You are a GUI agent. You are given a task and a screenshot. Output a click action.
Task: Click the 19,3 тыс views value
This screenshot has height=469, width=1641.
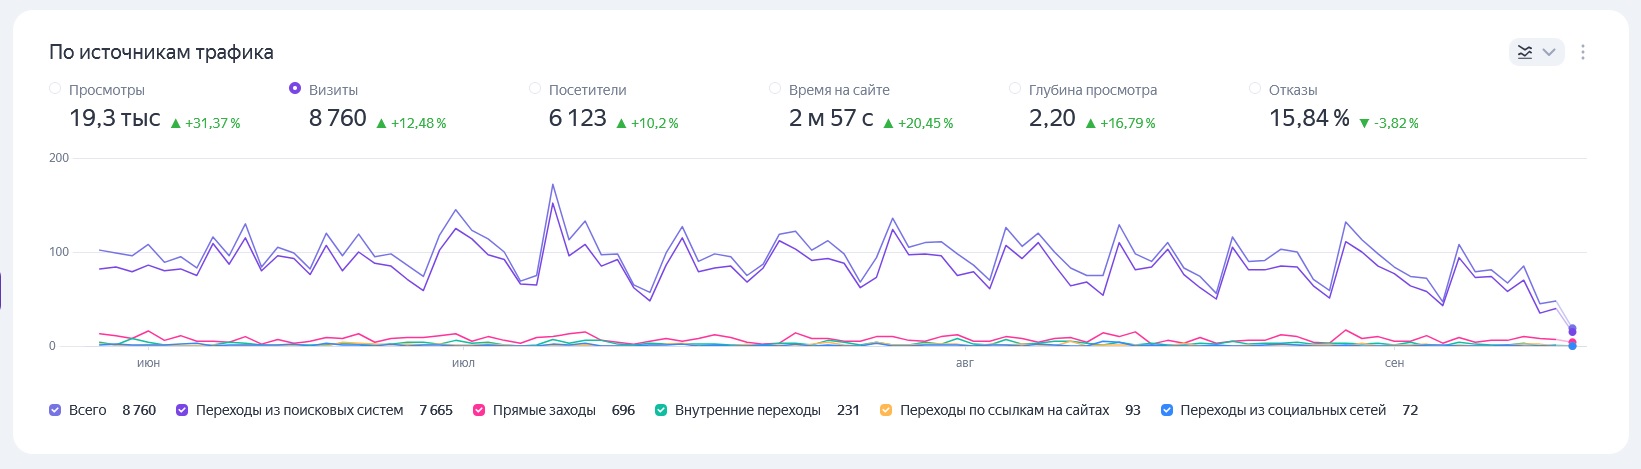pyautogui.click(x=114, y=118)
